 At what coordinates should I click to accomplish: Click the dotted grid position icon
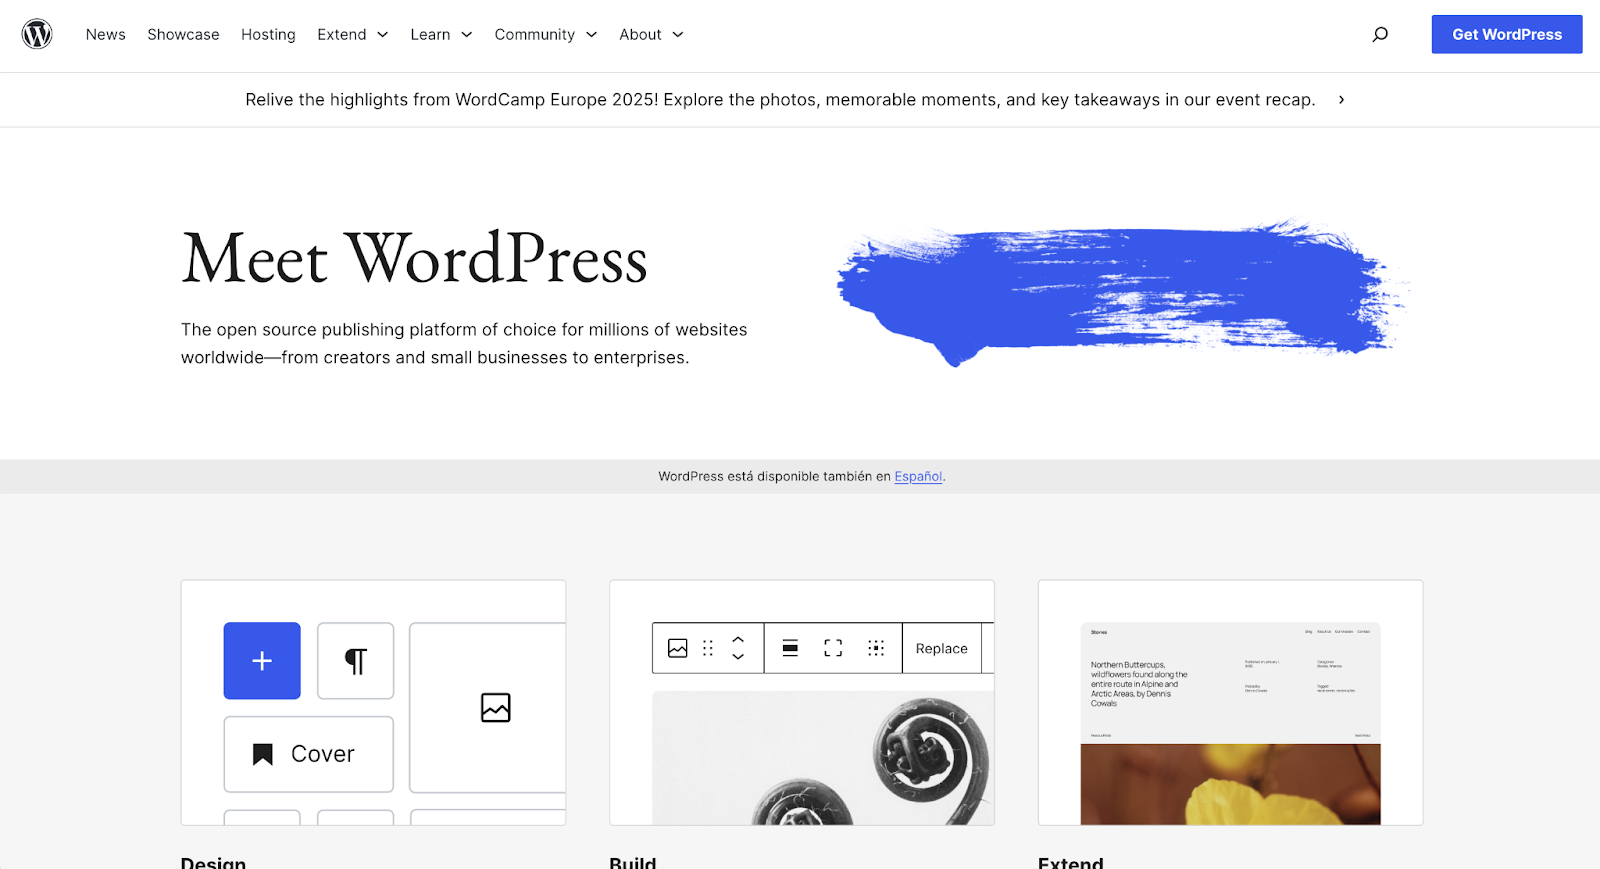click(876, 648)
